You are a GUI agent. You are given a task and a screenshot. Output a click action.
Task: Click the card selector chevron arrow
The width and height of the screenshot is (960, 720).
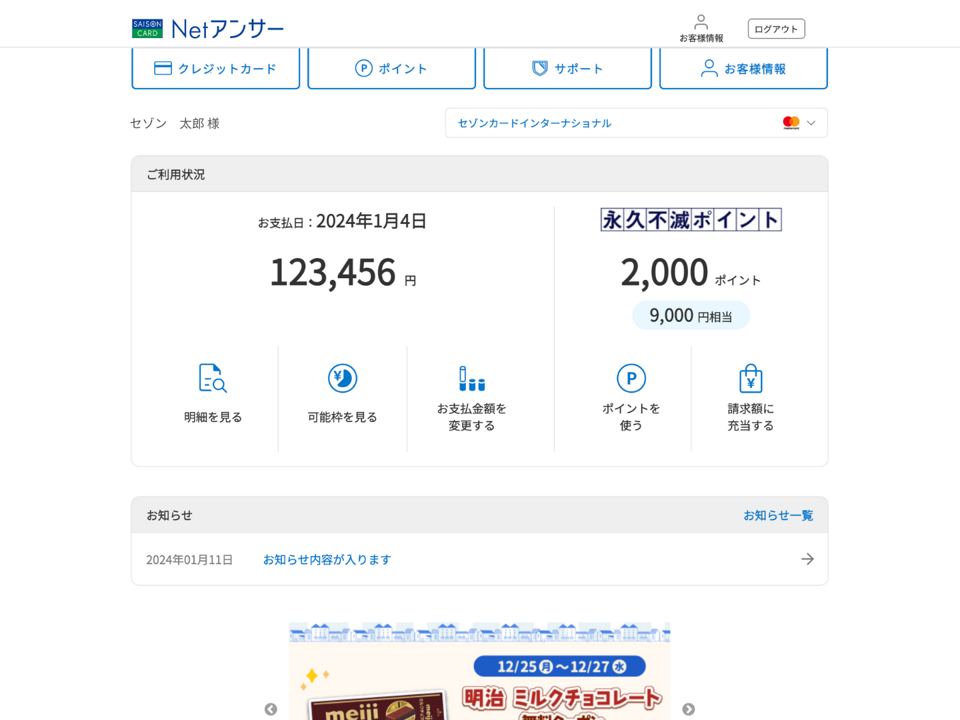[811, 123]
